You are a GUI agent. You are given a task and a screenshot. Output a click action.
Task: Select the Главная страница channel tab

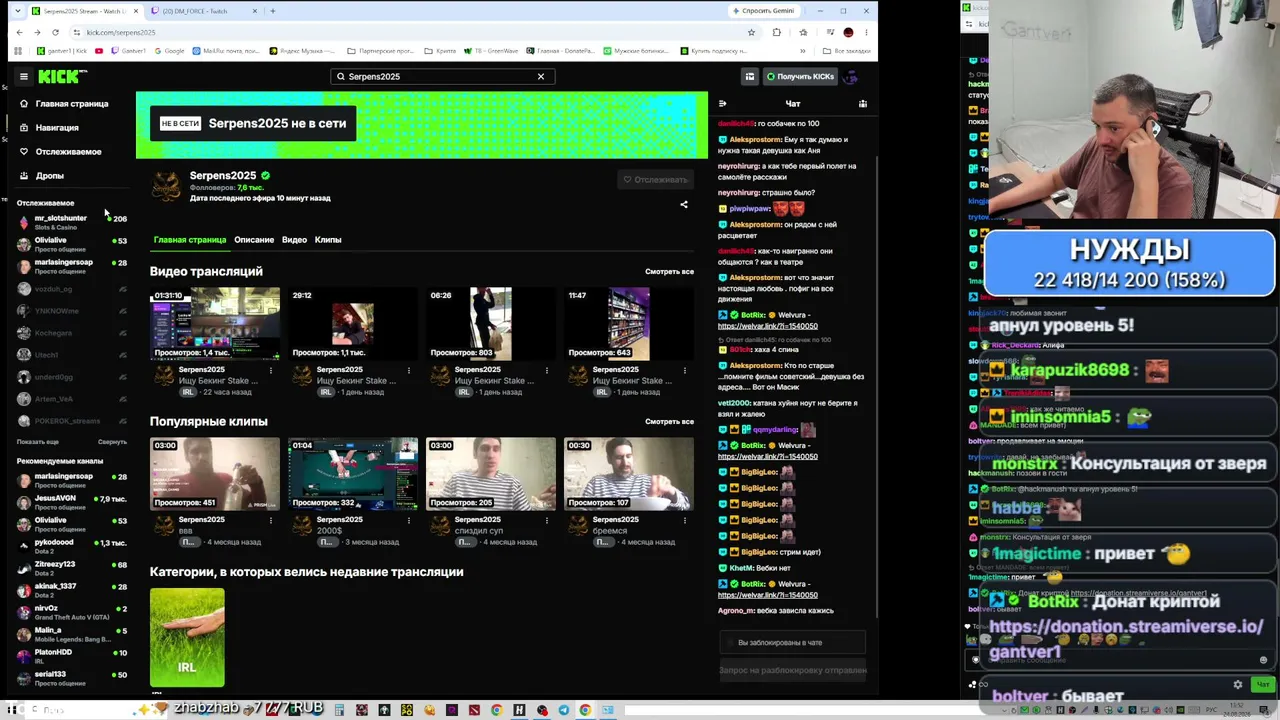pyautogui.click(x=190, y=240)
